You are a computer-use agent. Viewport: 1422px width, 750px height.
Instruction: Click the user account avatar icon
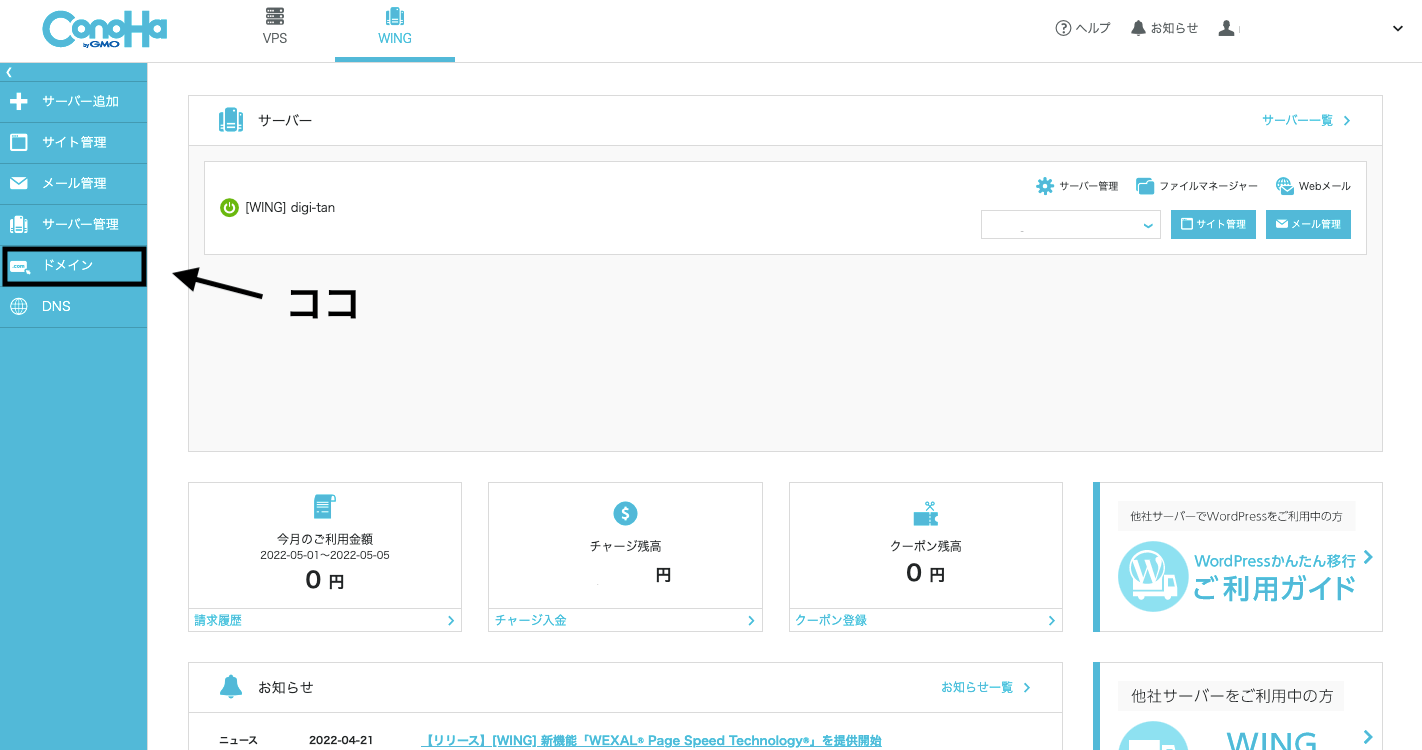1227,28
